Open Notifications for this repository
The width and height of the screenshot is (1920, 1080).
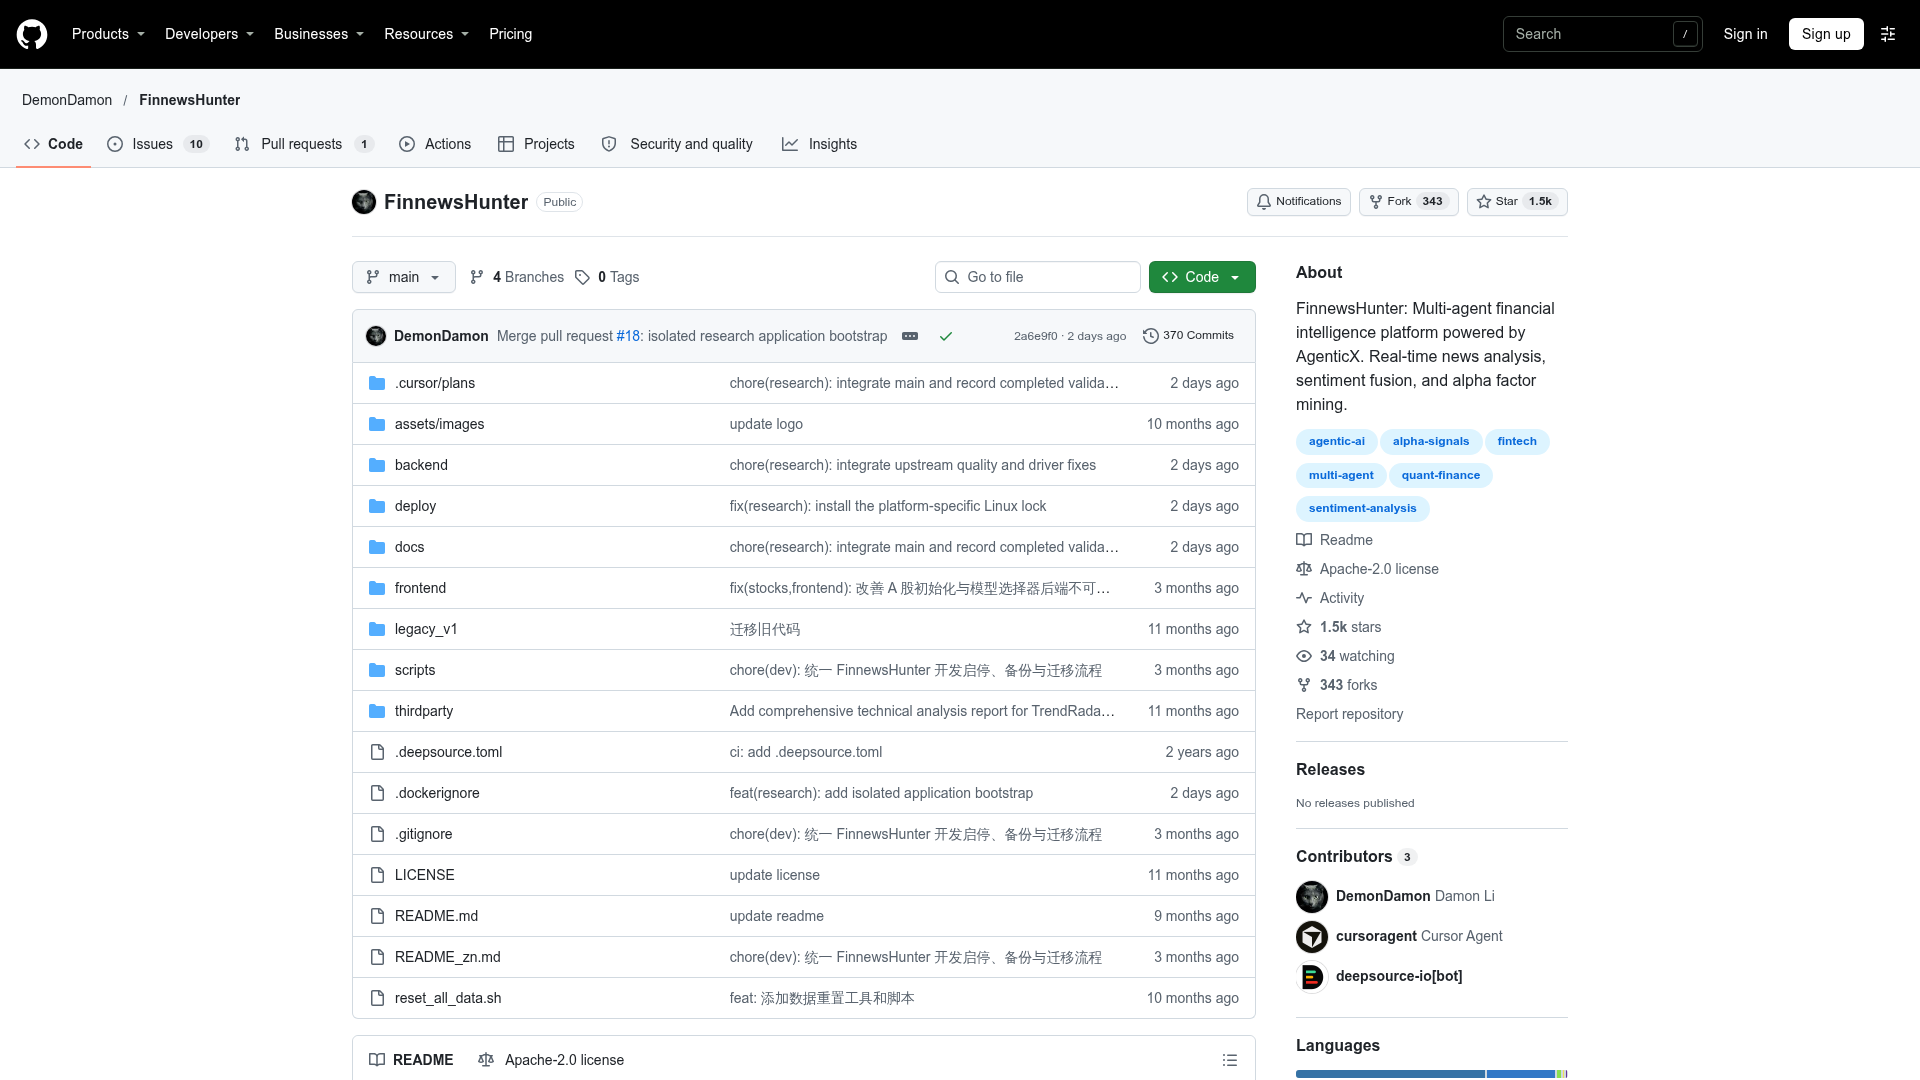pyautogui.click(x=1299, y=202)
